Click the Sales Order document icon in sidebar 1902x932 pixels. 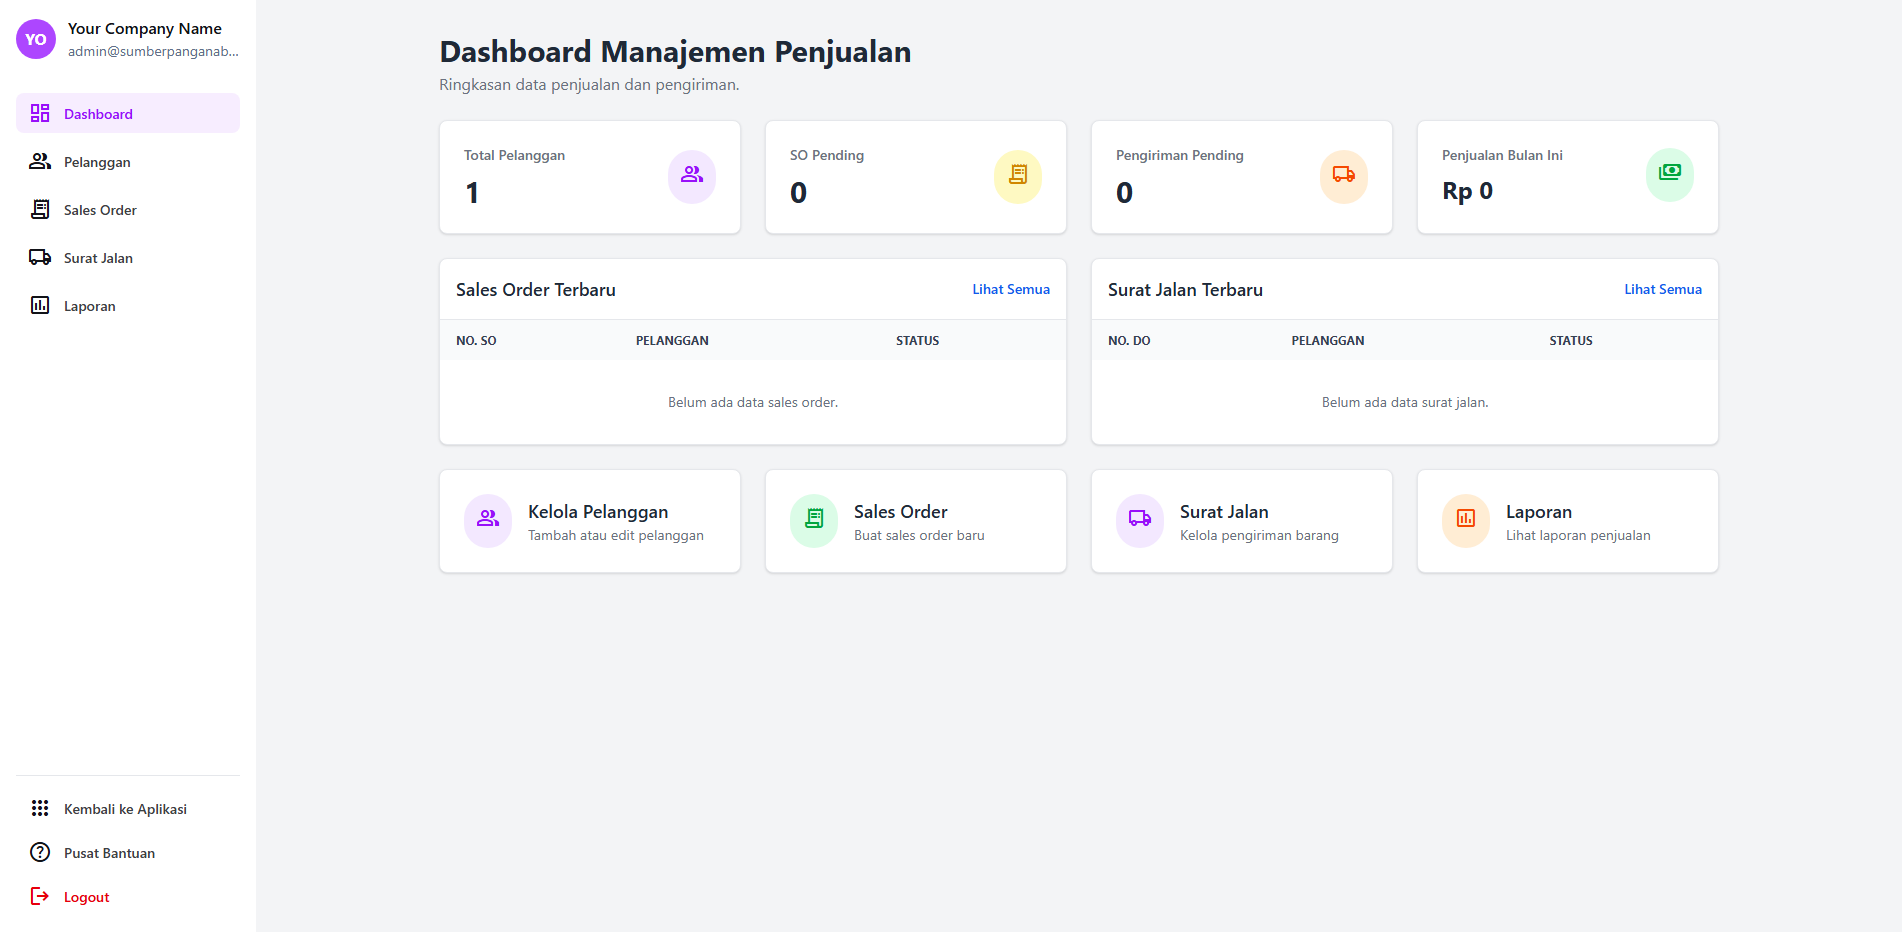coord(40,209)
